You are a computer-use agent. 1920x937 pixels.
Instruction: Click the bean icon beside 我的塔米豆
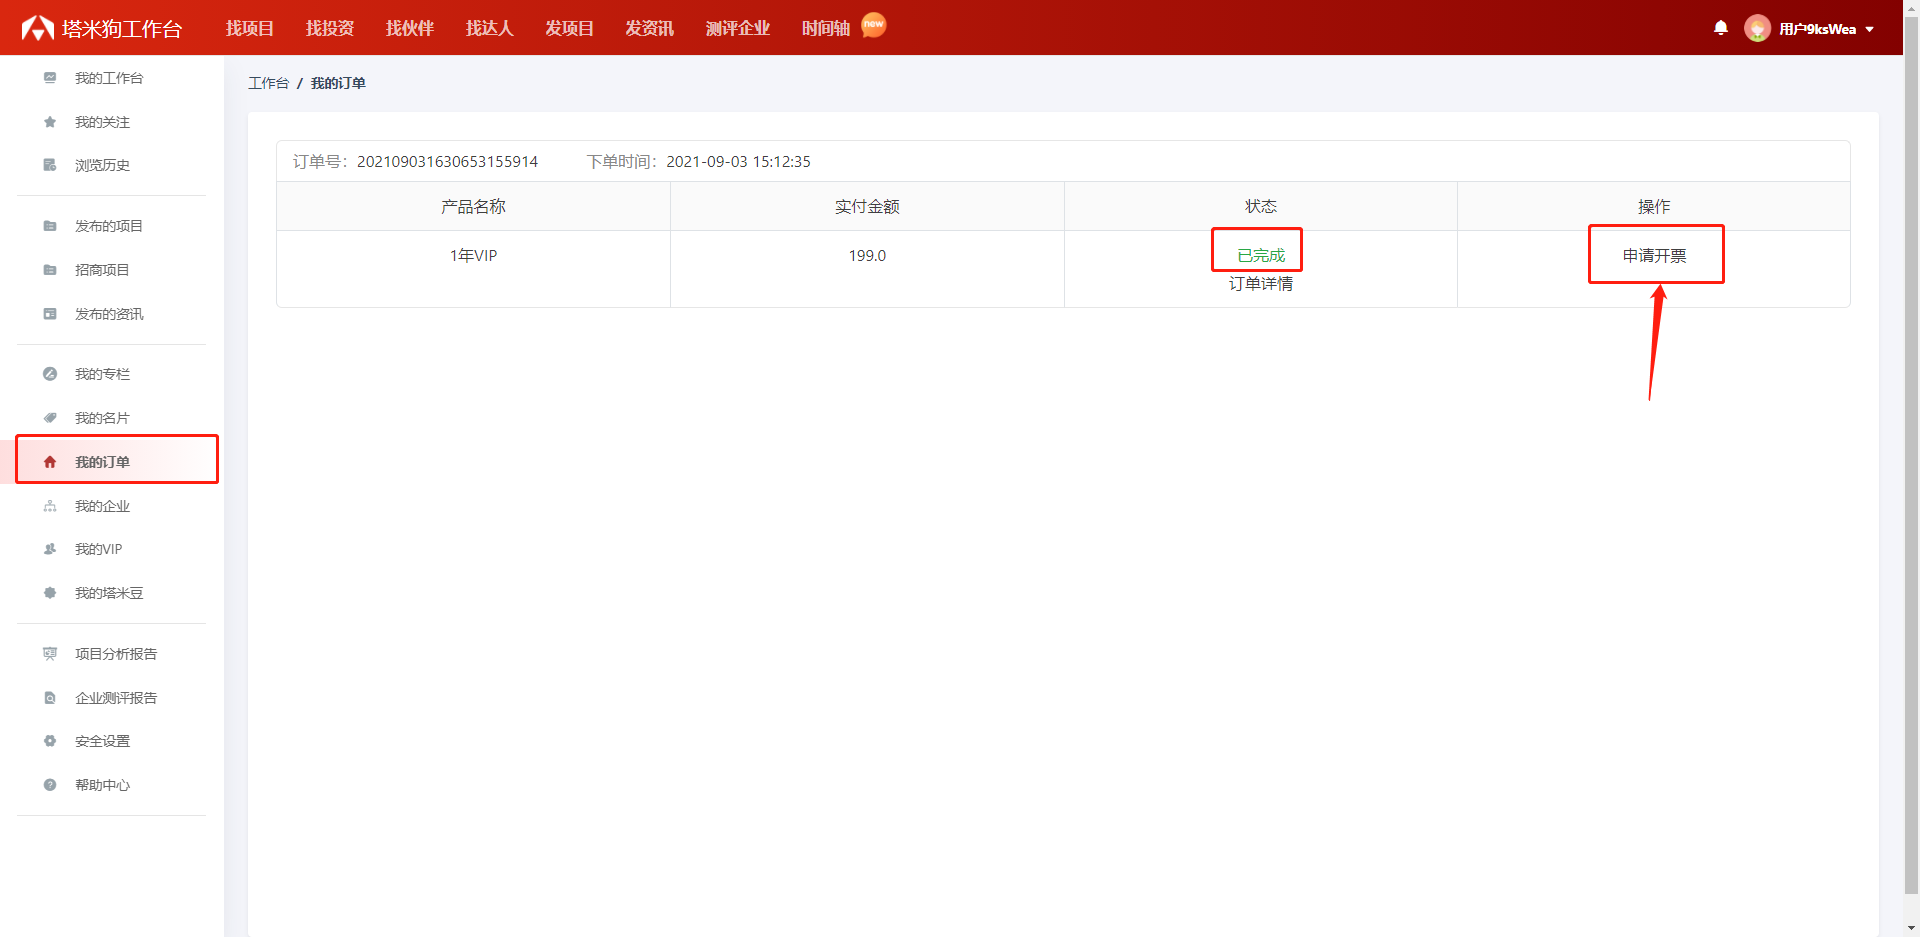click(x=50, y=593)
